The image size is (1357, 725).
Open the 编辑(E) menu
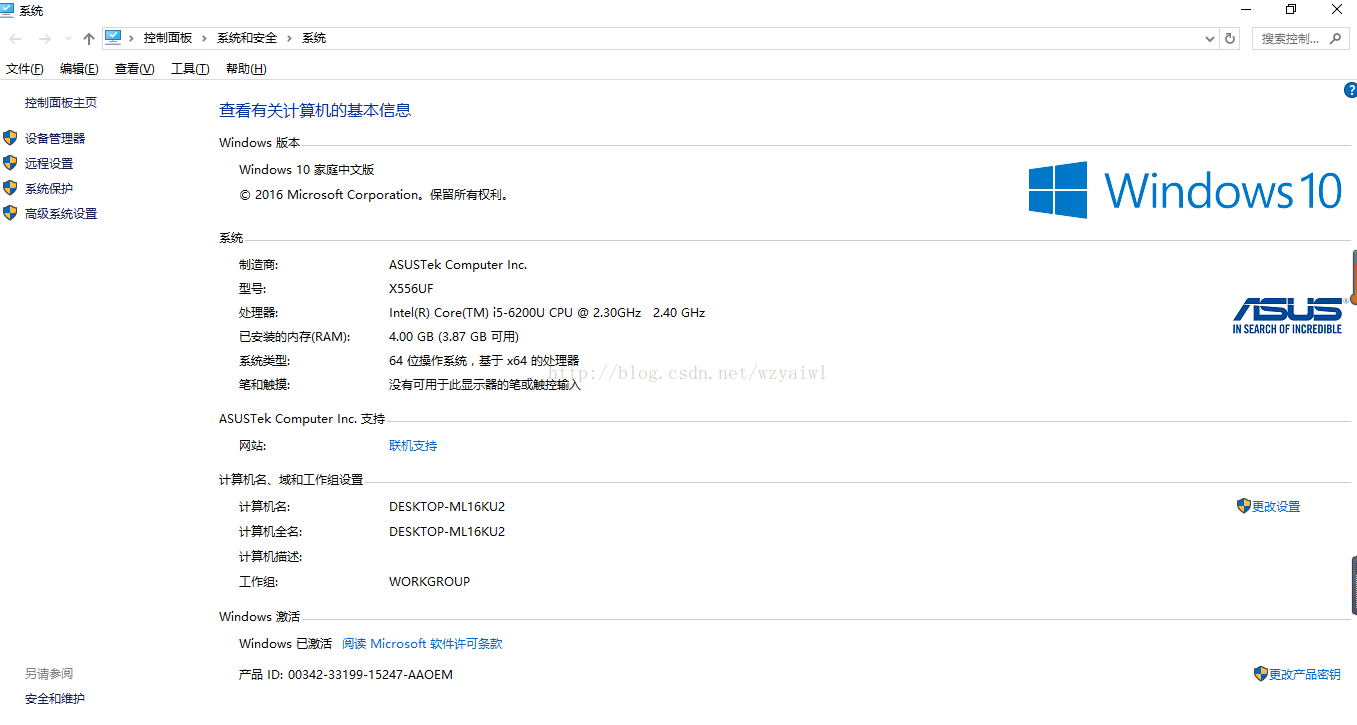coord(79,69)
